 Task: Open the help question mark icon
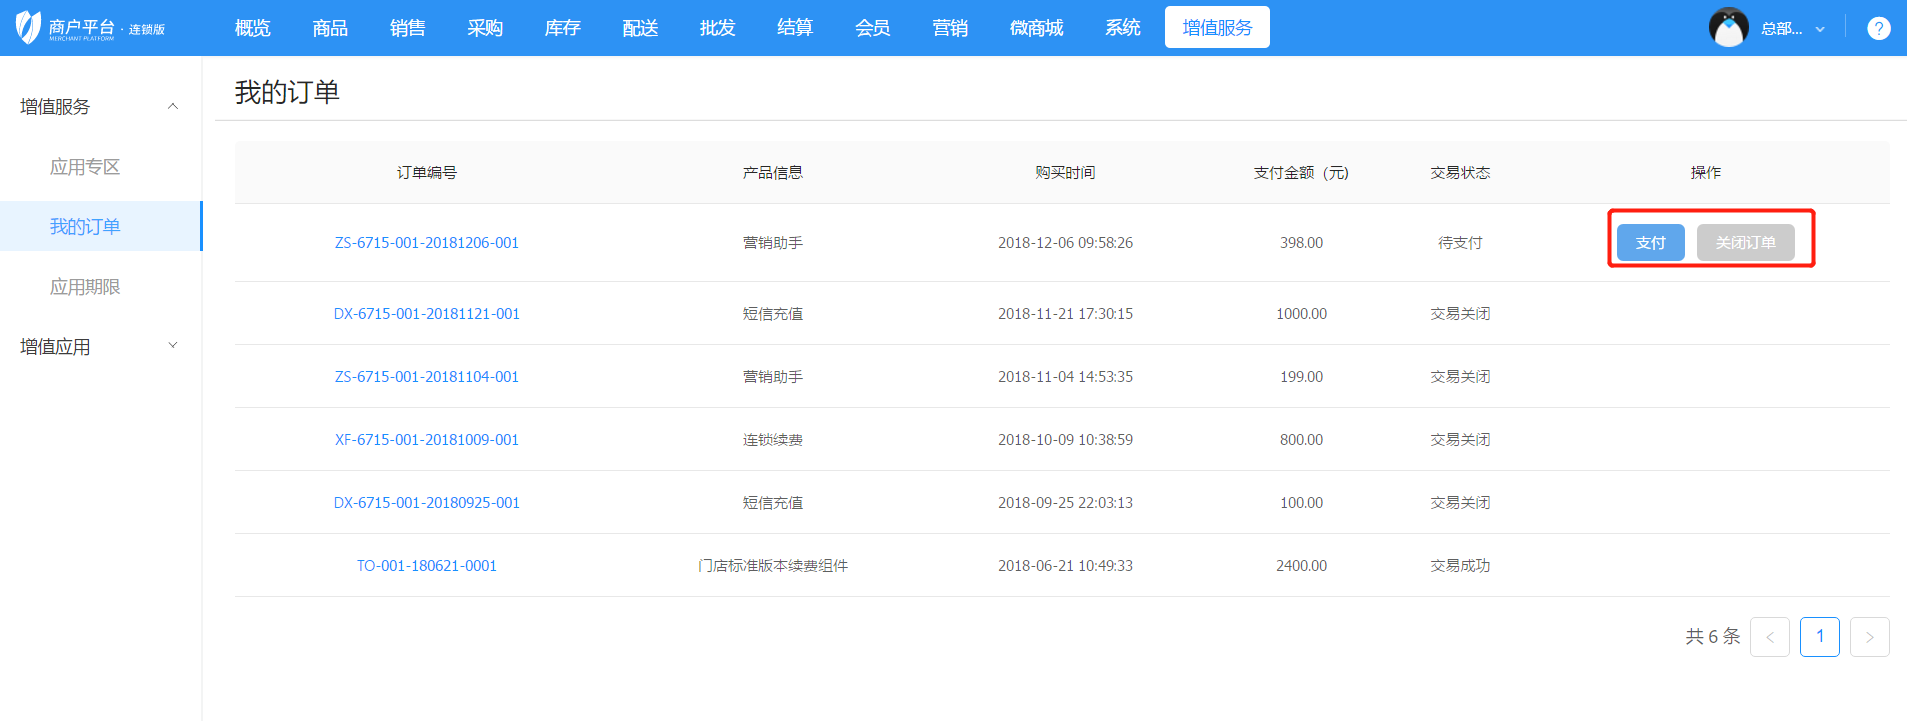point(1878,28)
